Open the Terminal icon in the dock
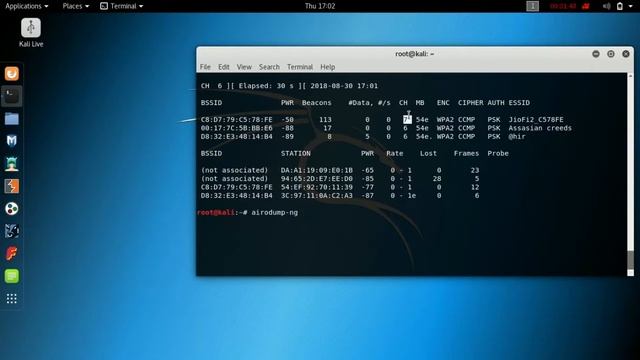The image size is (640, 360). click(11, 96)
